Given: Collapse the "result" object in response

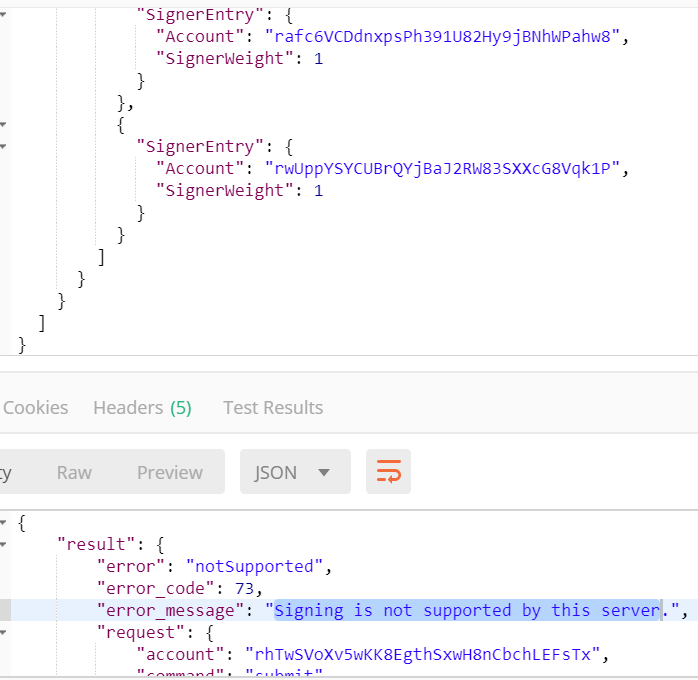Looking at the screenshot, I should [x=3, y=544].
